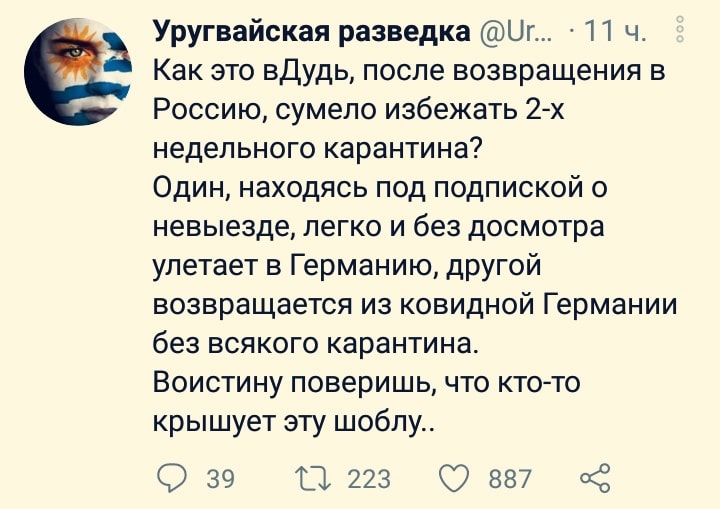
Task: Click the first line mentioning вДудь
Action: coord(409,73)
